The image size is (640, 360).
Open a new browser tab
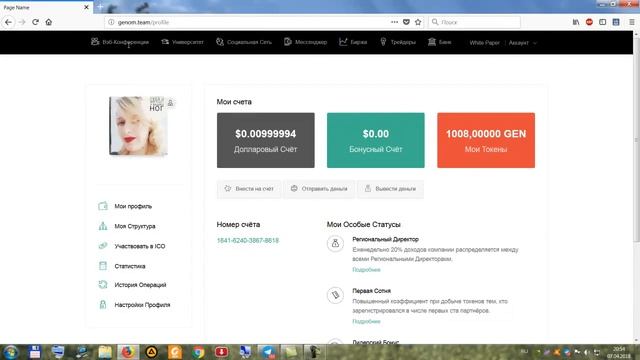100,7
